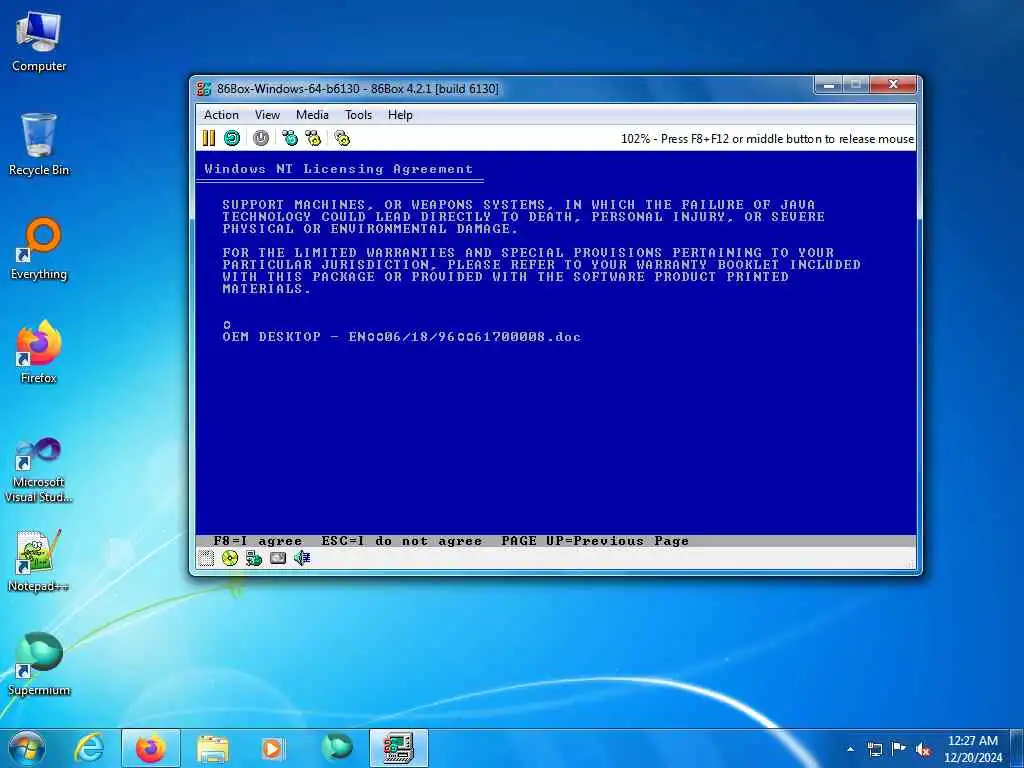Image resolution: width=1024 pixels, height=768 pixels.
Task: Open the Media menu
Action: 312,115
